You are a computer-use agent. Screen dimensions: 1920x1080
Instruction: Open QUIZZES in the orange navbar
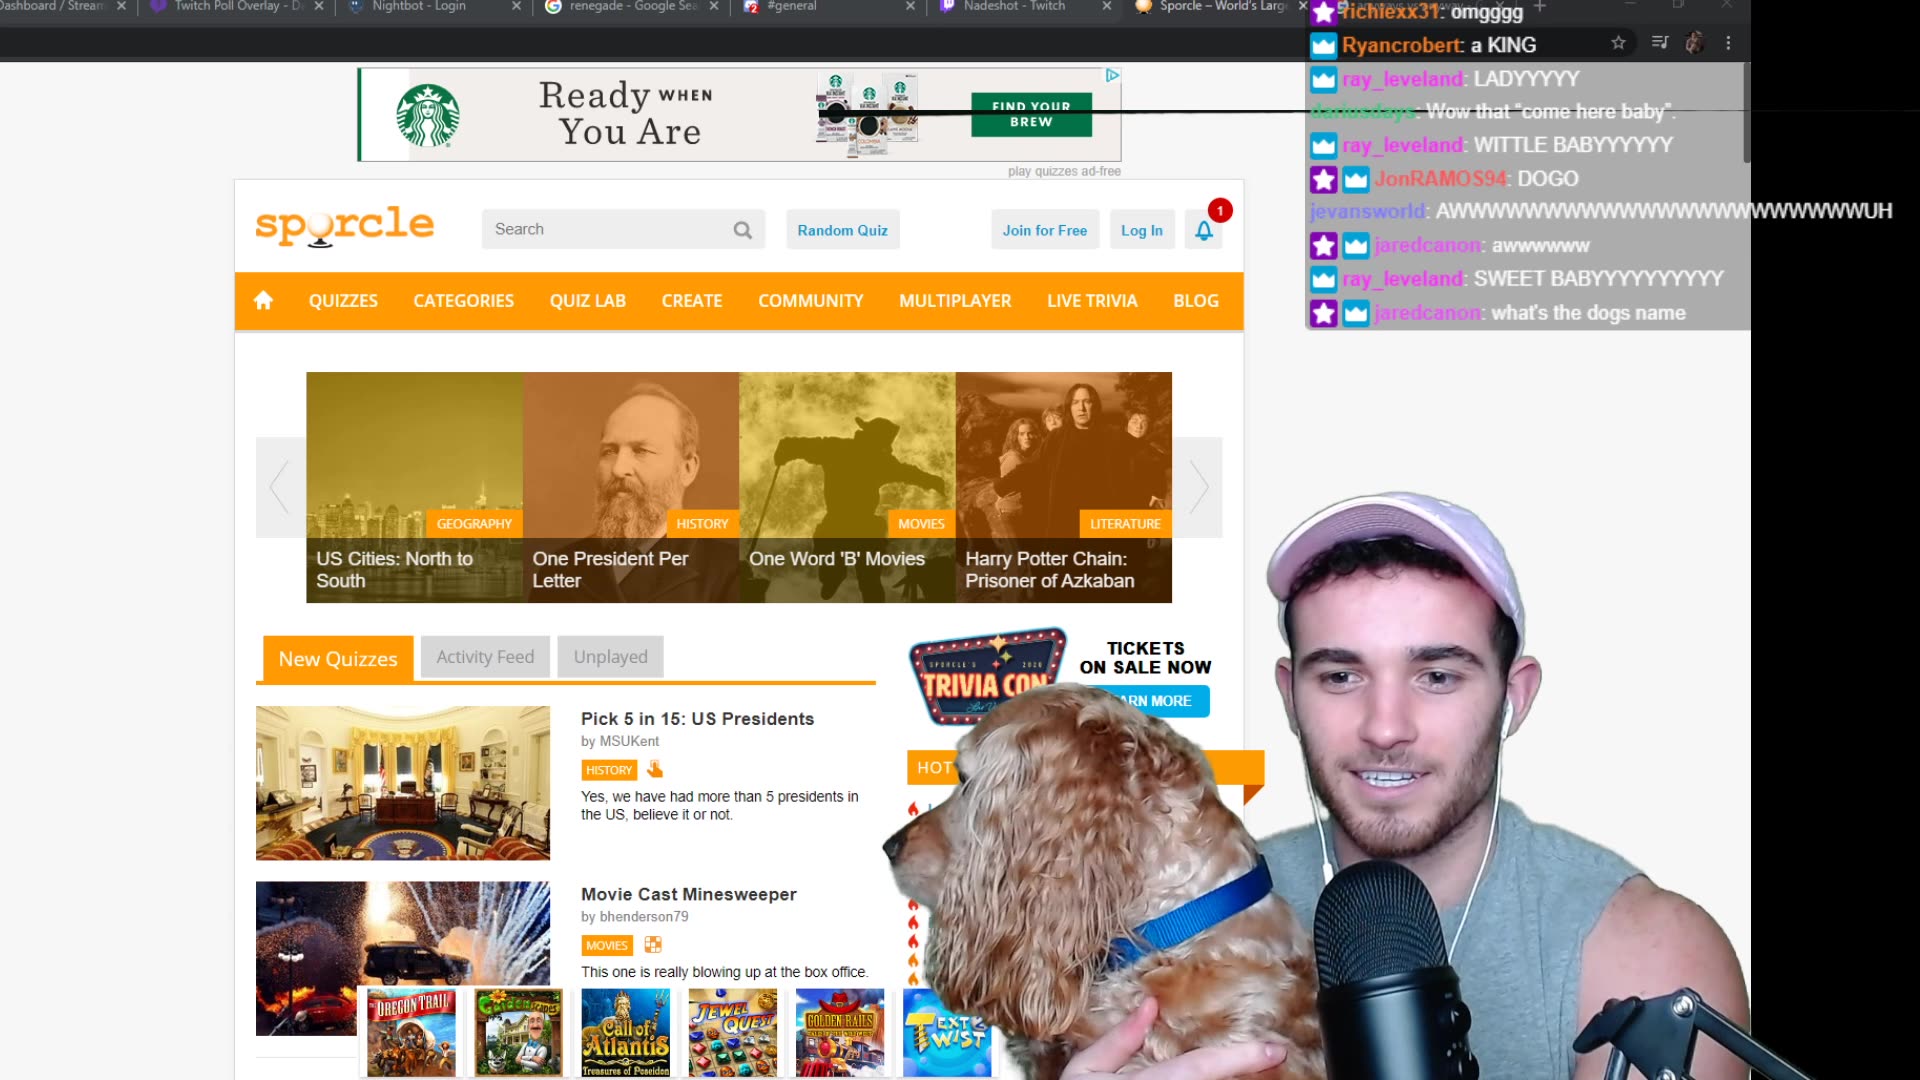[x=343, y=301]
